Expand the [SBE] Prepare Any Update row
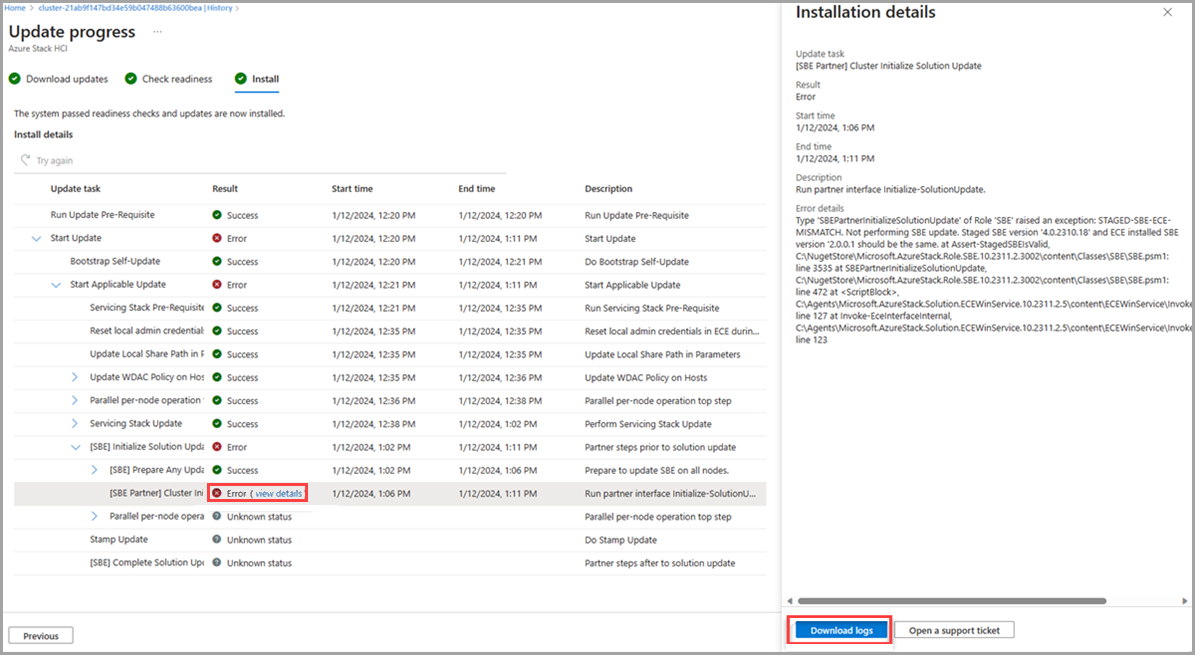 pos(95,470)
